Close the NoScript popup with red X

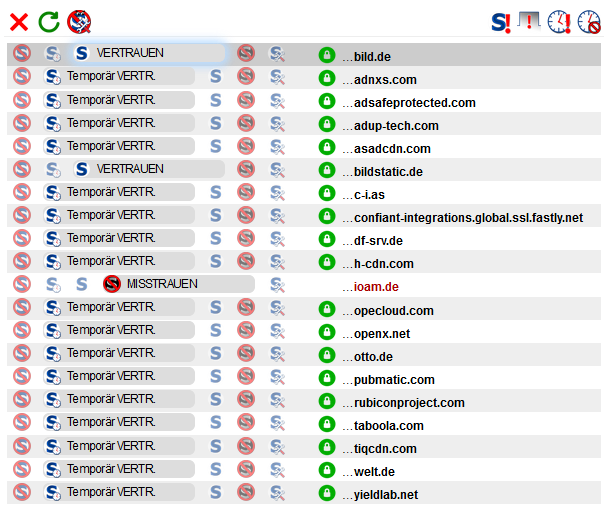pos(19,22)
